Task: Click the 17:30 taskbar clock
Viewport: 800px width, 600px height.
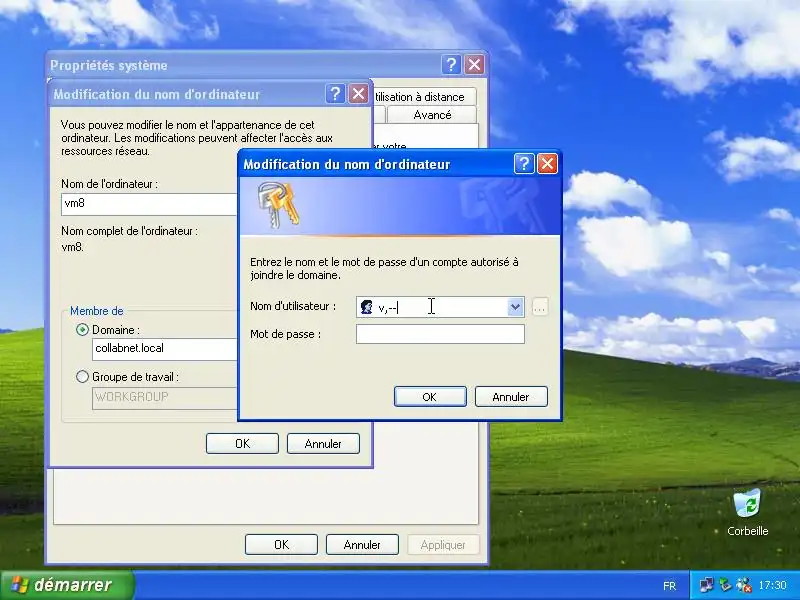Action: pos(772,585)
